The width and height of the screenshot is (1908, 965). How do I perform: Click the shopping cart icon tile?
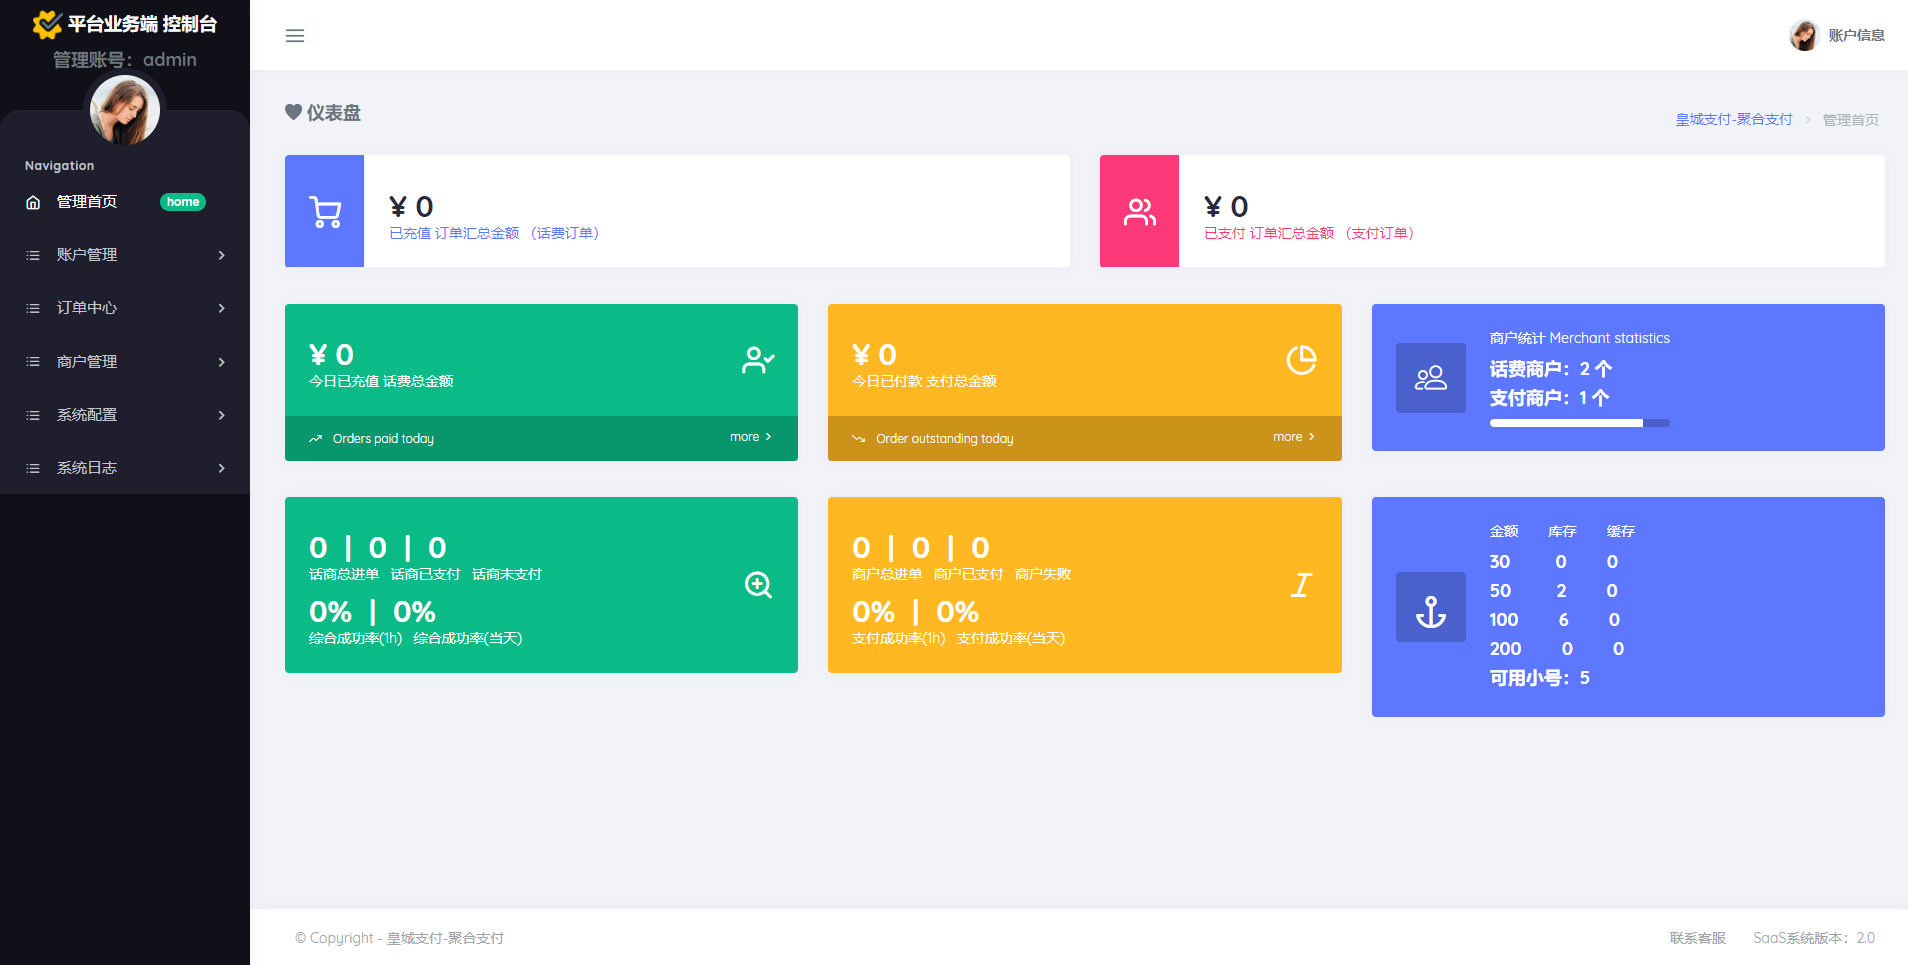point(325,212)
